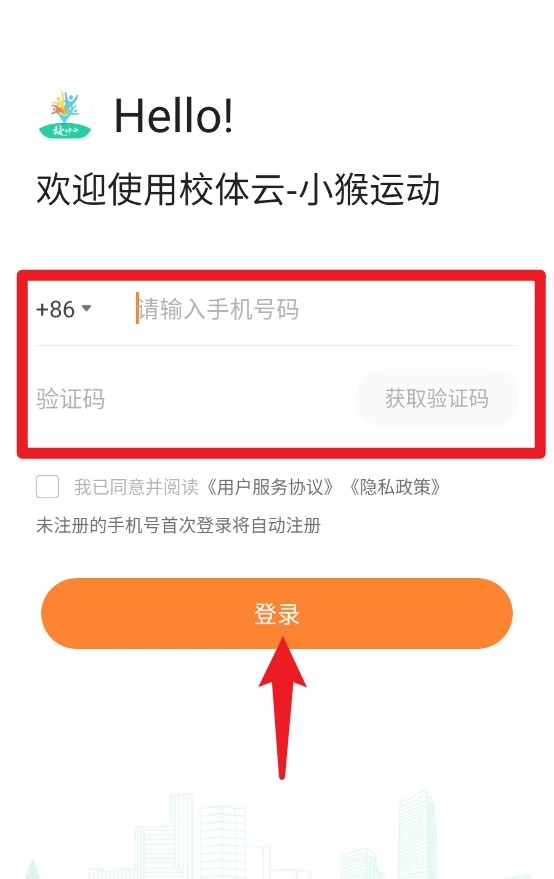The width and height of the screenshot is (554, 879).
Task: Click the red highlighted frame around inputs
Action: 281,364
